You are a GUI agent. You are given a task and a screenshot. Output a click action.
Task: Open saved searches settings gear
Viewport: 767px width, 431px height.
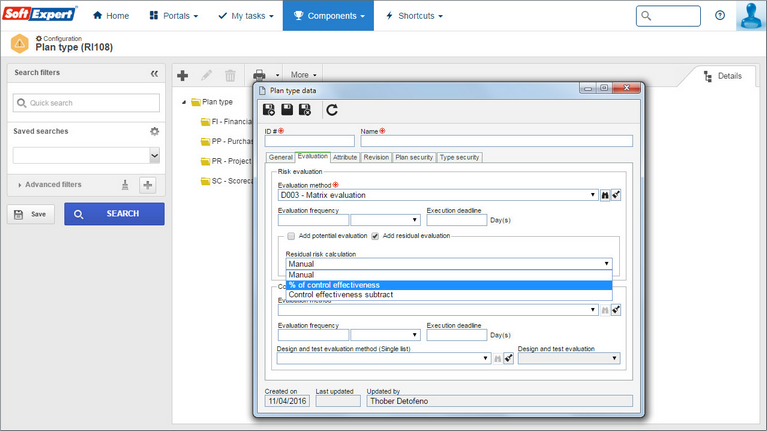pos(155,131)
